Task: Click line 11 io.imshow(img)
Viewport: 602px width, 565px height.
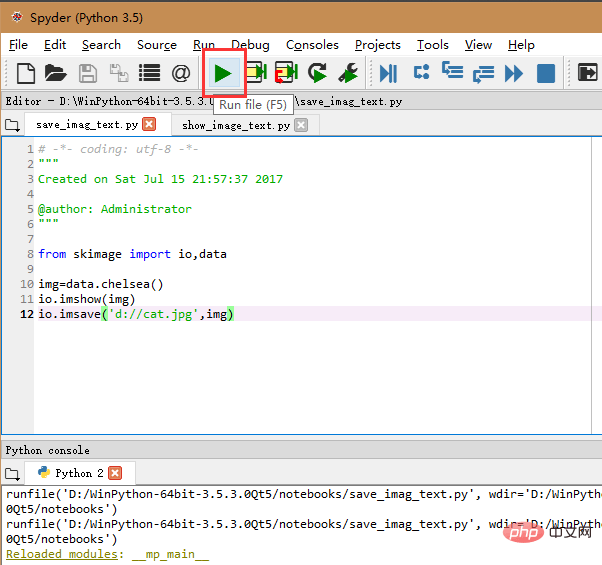Action: point(87,299)
